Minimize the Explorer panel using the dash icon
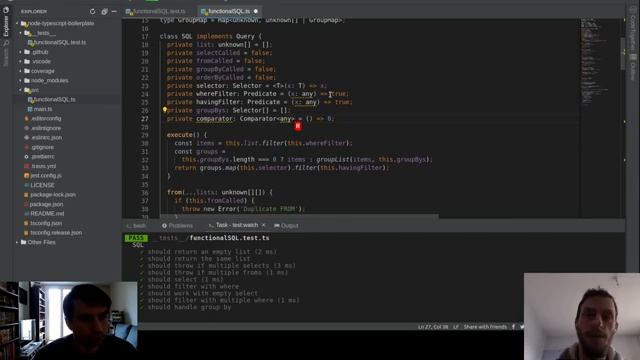 point(114,11)
